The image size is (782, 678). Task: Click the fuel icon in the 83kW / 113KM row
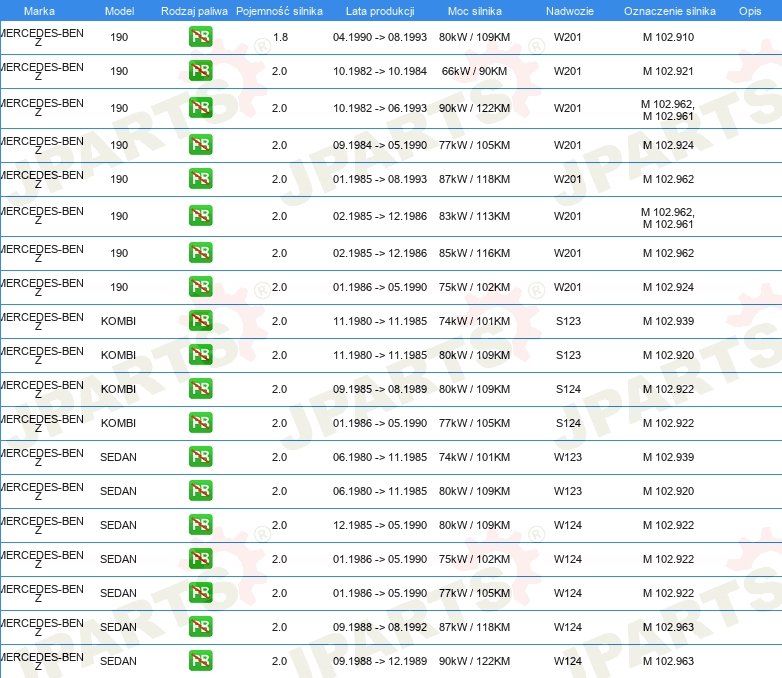(x=200, y=216)
